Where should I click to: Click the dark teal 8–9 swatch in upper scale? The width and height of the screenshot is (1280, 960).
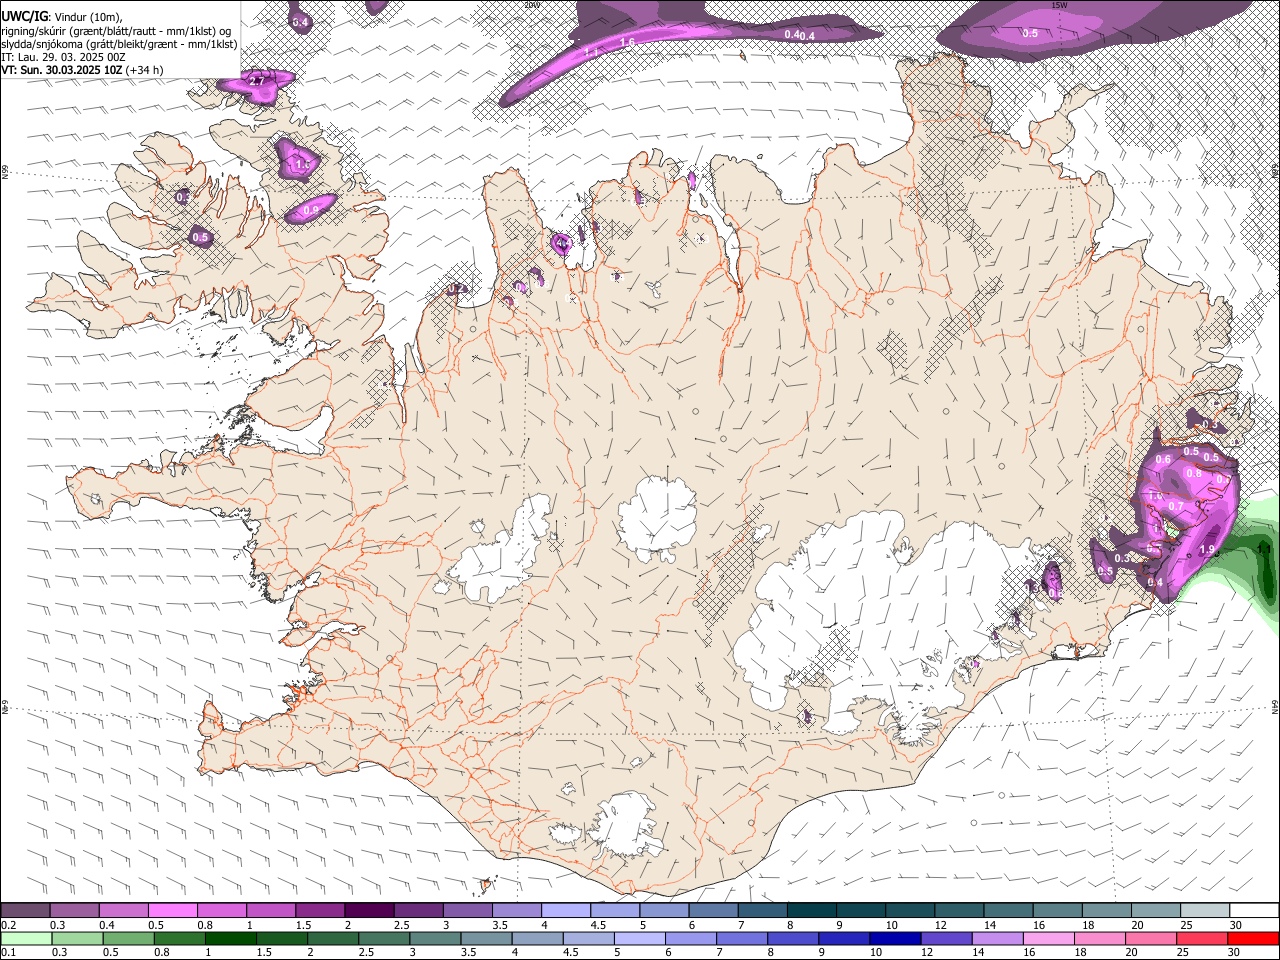pos(810,911)
